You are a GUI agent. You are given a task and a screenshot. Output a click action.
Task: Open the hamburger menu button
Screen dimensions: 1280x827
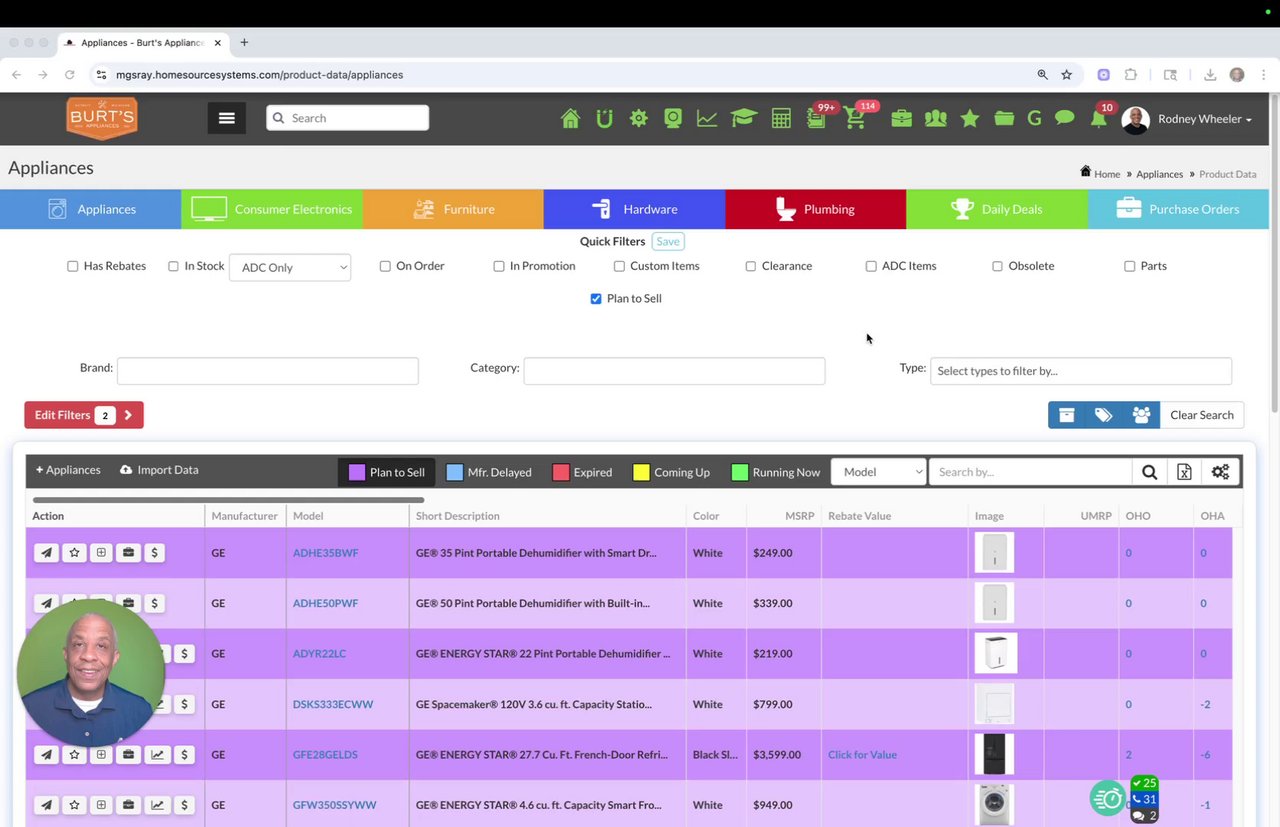[x=227, y=118]
